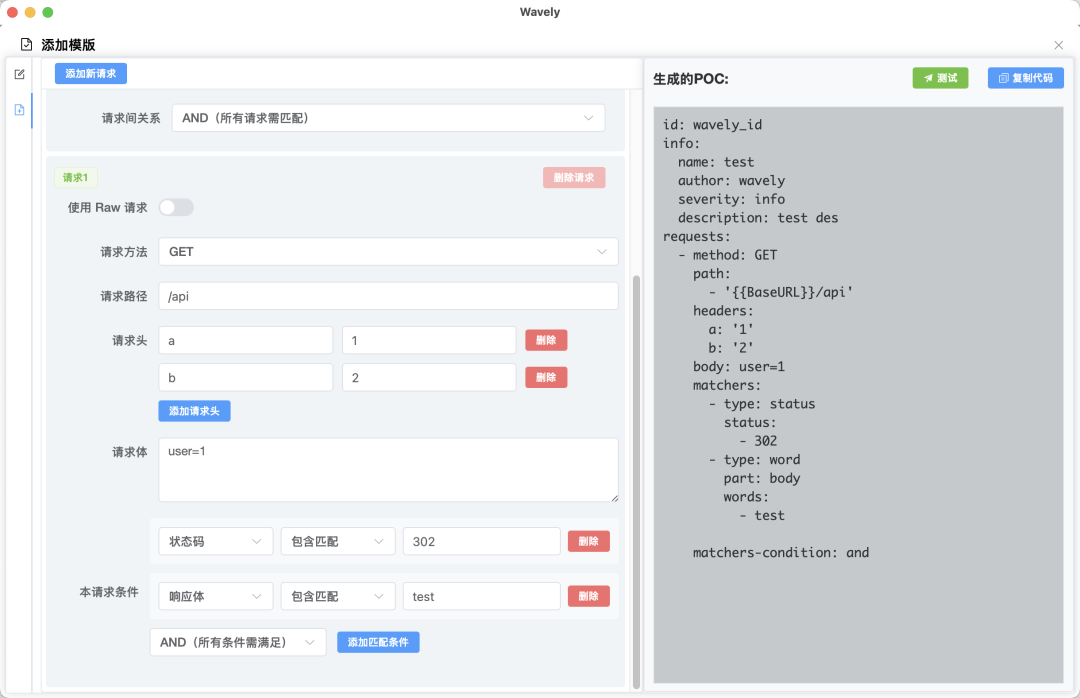Image resolution: width=1080 pixels, height=698 pixels.
Task: Click the 添加匹配条件 button
Action: [x=378, y=642]
